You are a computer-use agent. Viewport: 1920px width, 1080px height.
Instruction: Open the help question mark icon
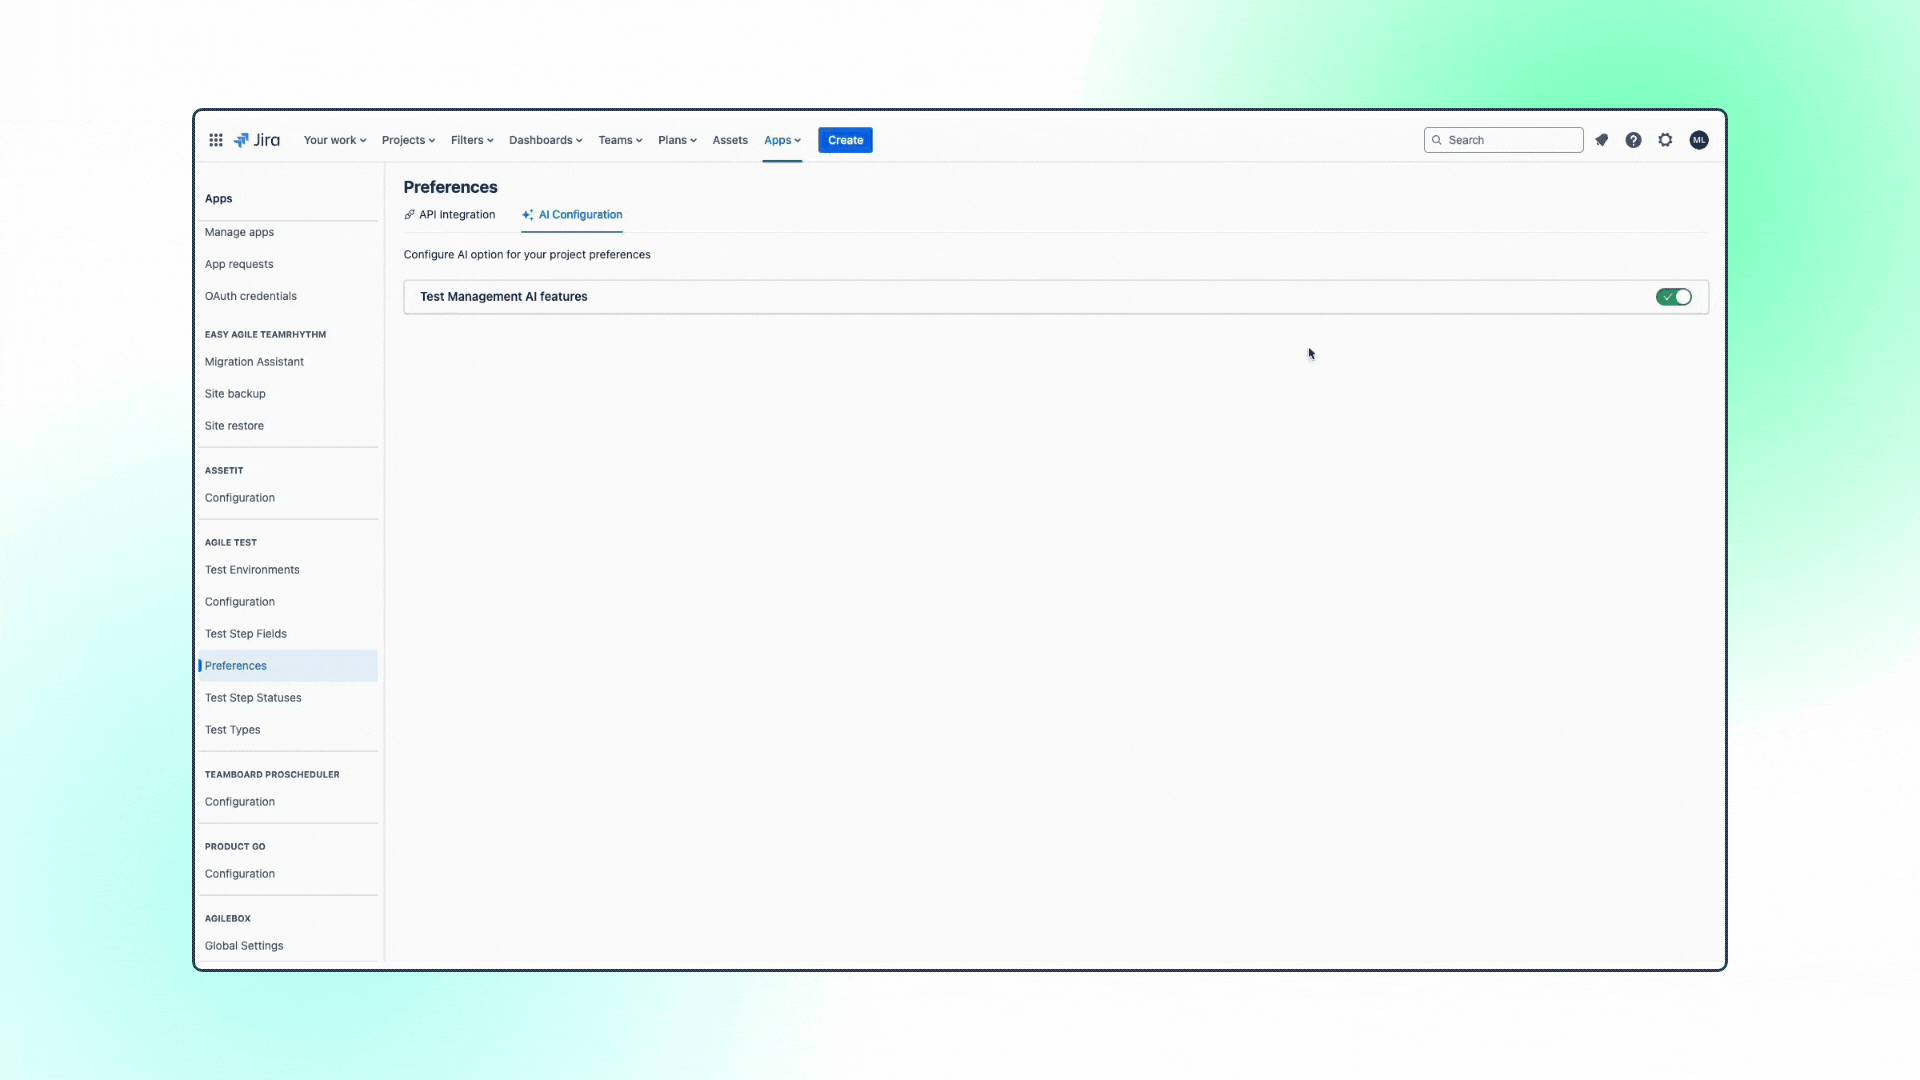(1634, 140)
